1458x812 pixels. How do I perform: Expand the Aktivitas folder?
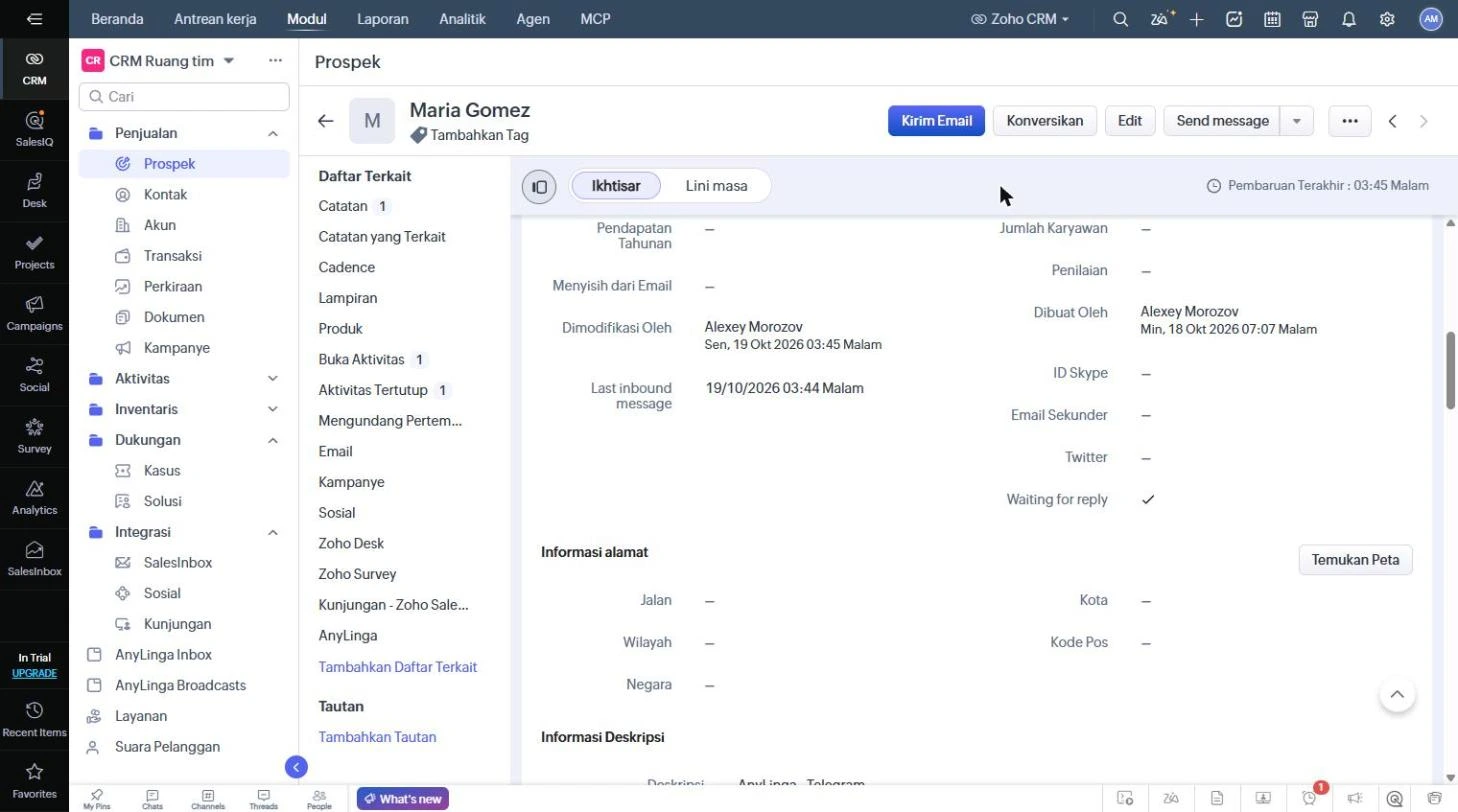tap(273, 379)
